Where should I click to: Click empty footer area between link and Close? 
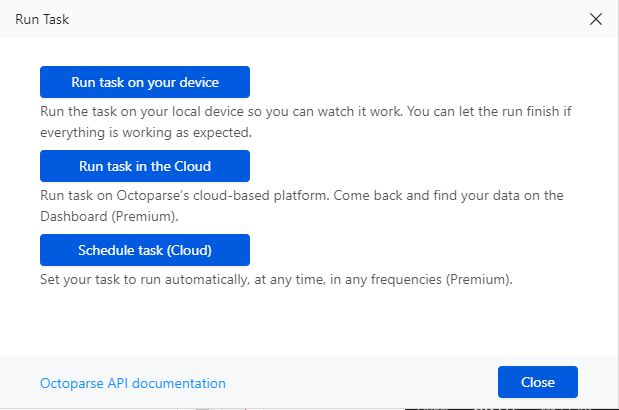[360, 383]
